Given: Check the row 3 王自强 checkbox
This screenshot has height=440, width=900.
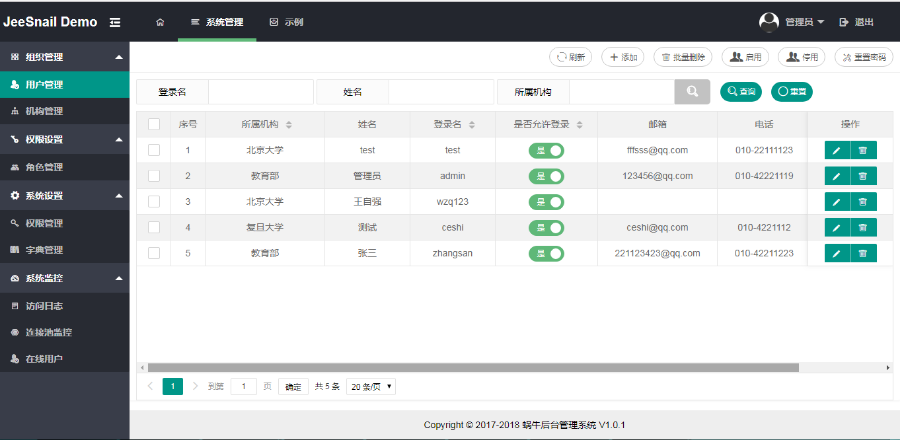Looking at the screenshot, I should coord(154,202).
